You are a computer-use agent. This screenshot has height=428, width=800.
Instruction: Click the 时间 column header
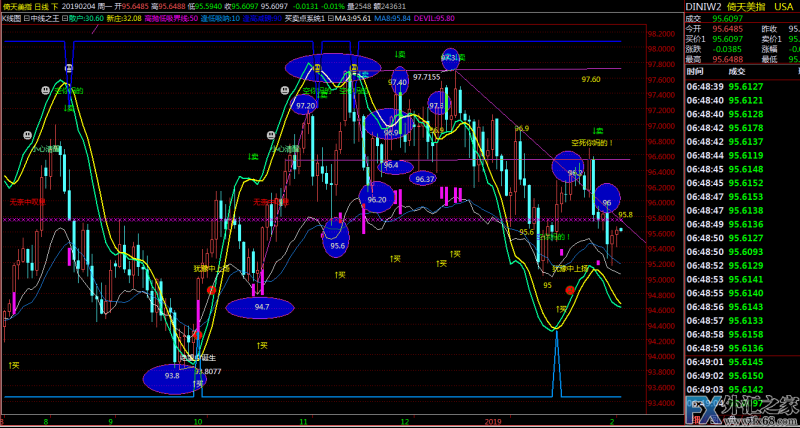point(697,72)
